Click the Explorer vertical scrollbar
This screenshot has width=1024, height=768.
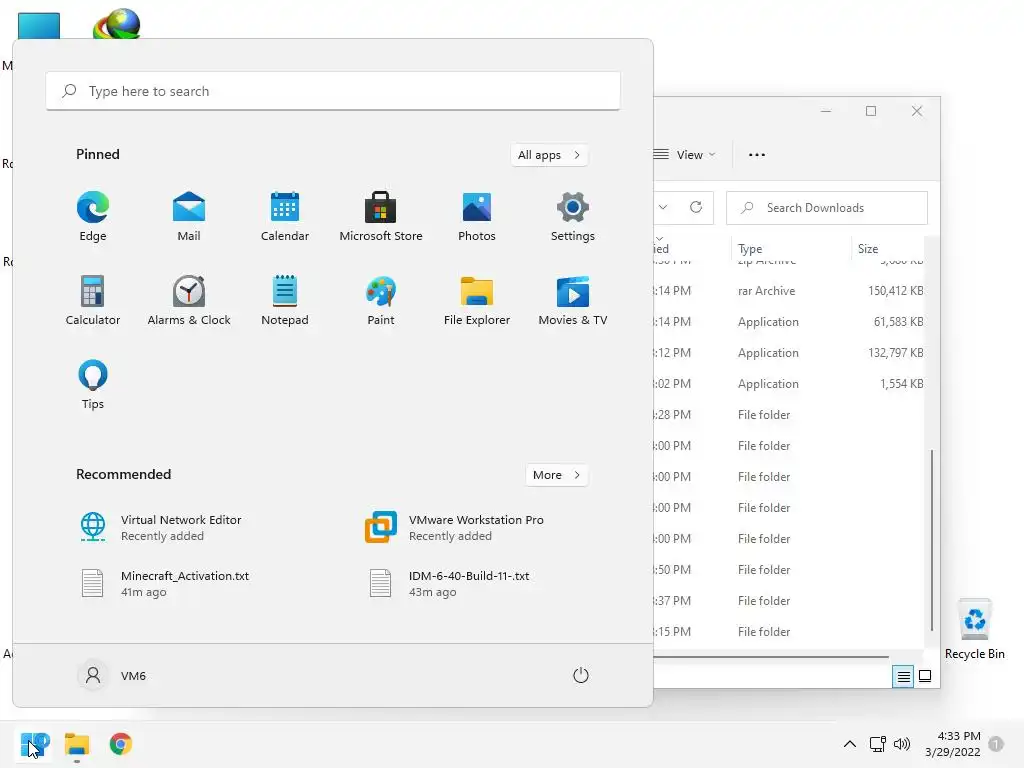click(x=932, y=540)
